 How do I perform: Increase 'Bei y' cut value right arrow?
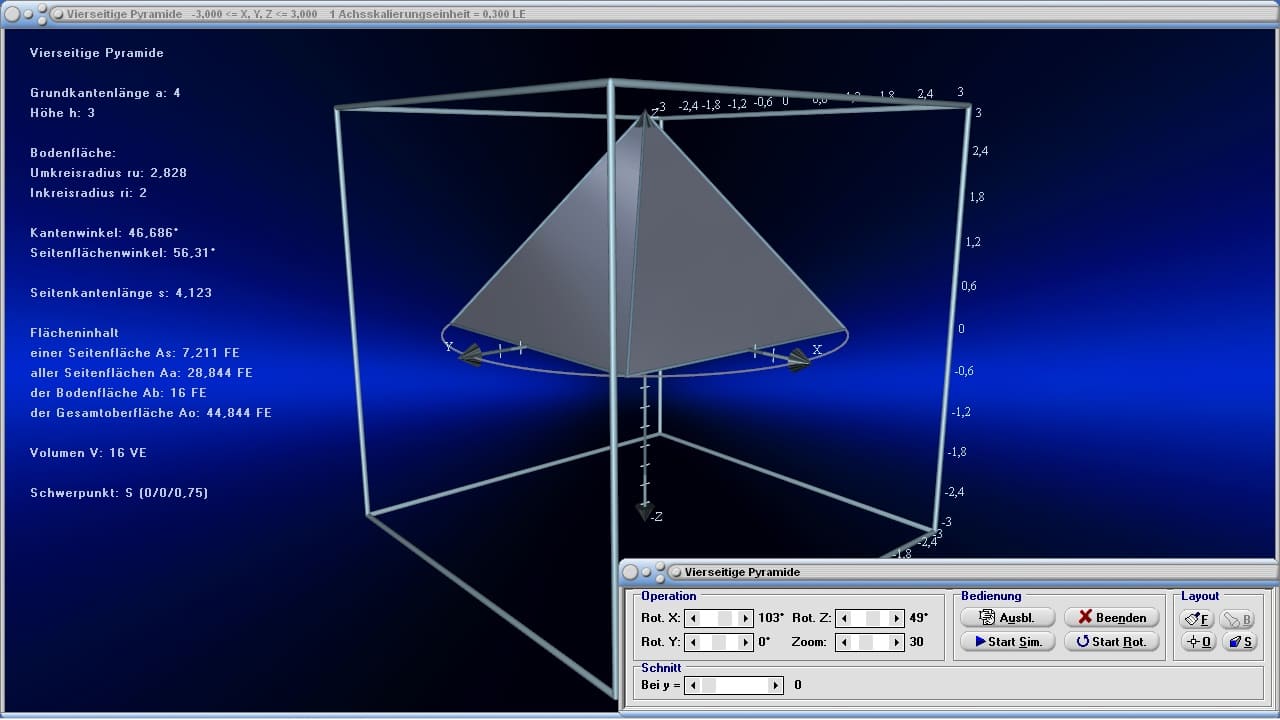[776, 686]
